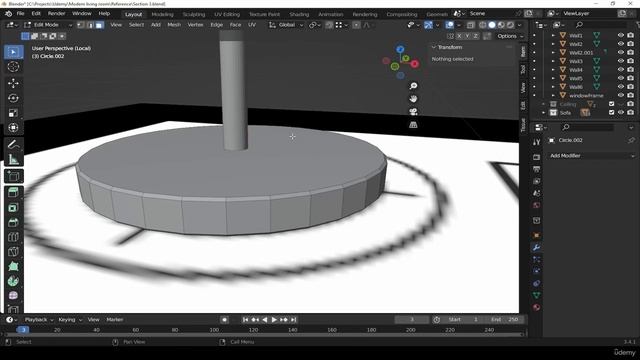
Task: Toggle X-ray view
Action: tap(470, 25)
